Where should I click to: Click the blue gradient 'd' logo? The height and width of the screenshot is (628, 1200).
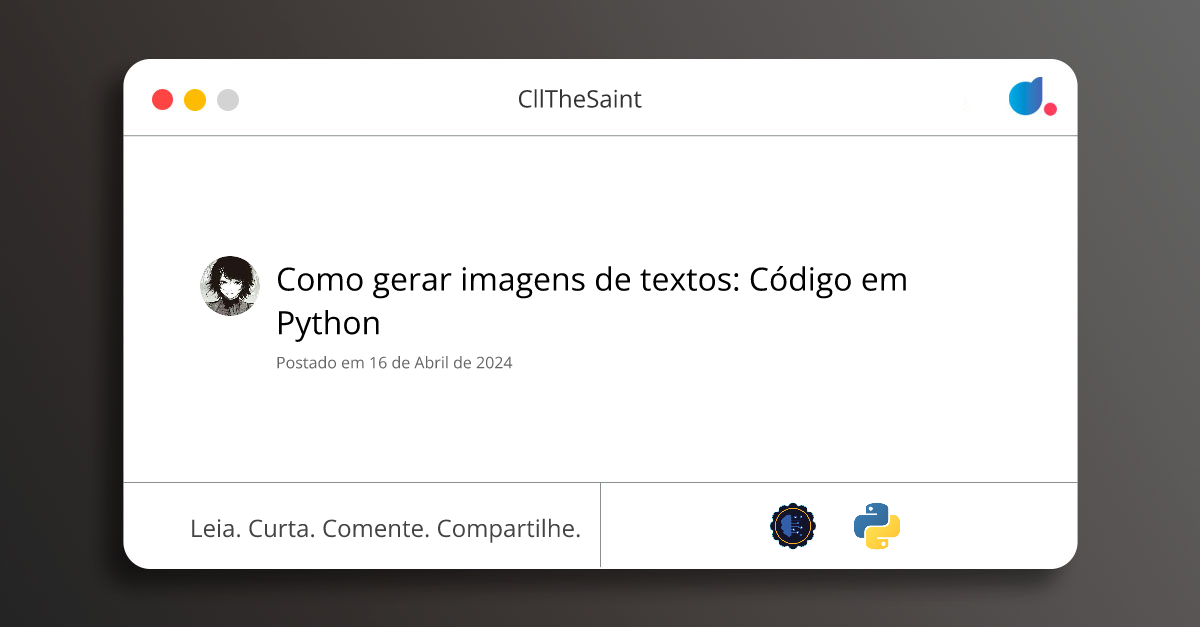(x=1027, y=96)
